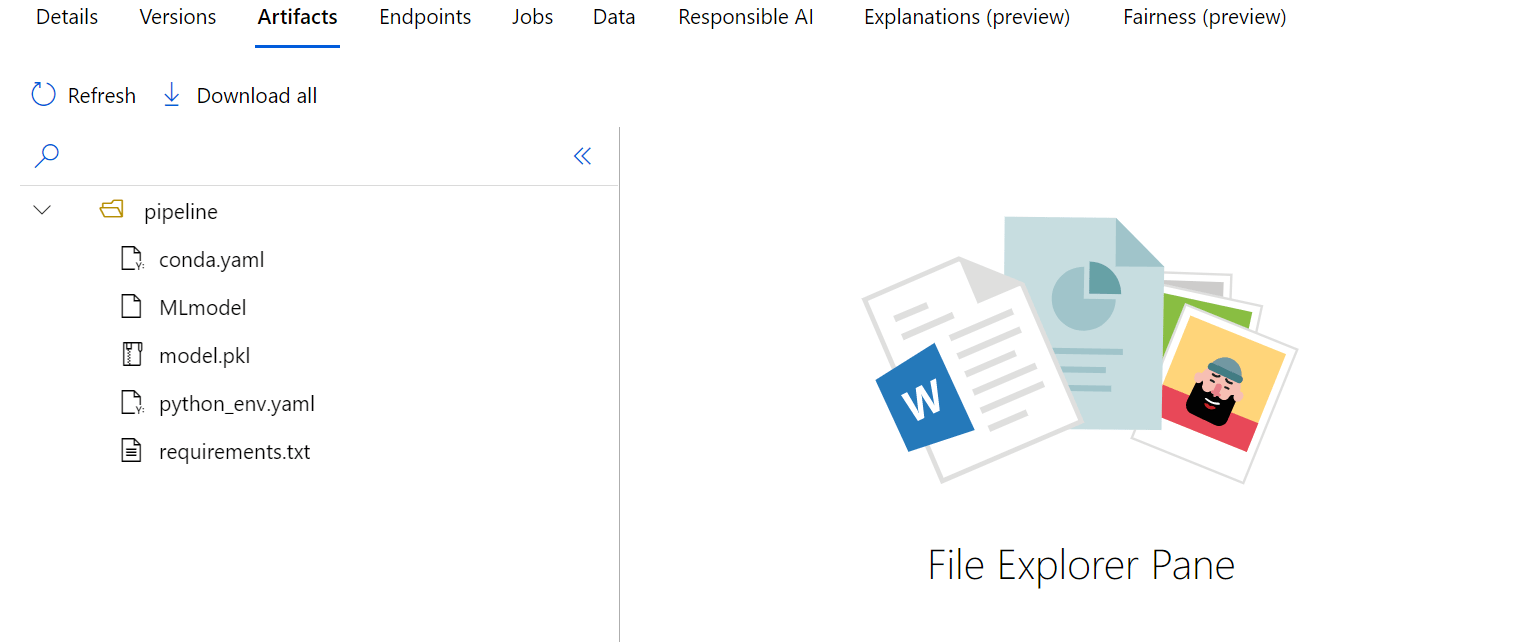Select the requirements.txt file in the tree

(x=235, y=450)
